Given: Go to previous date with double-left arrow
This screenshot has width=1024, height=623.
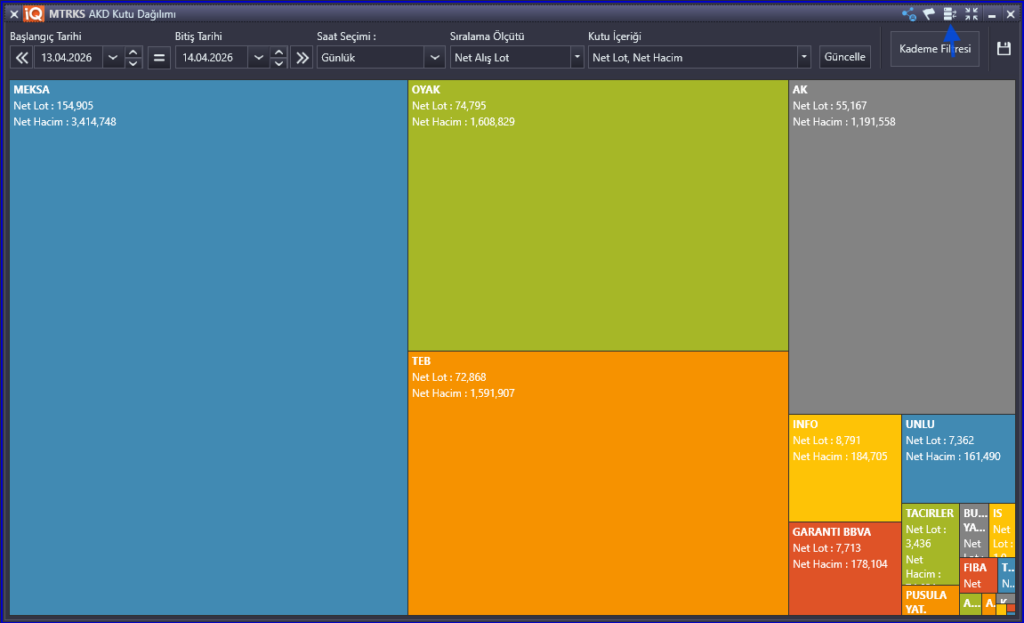Looking at the screenshot, I should click(x=21, y=58).
